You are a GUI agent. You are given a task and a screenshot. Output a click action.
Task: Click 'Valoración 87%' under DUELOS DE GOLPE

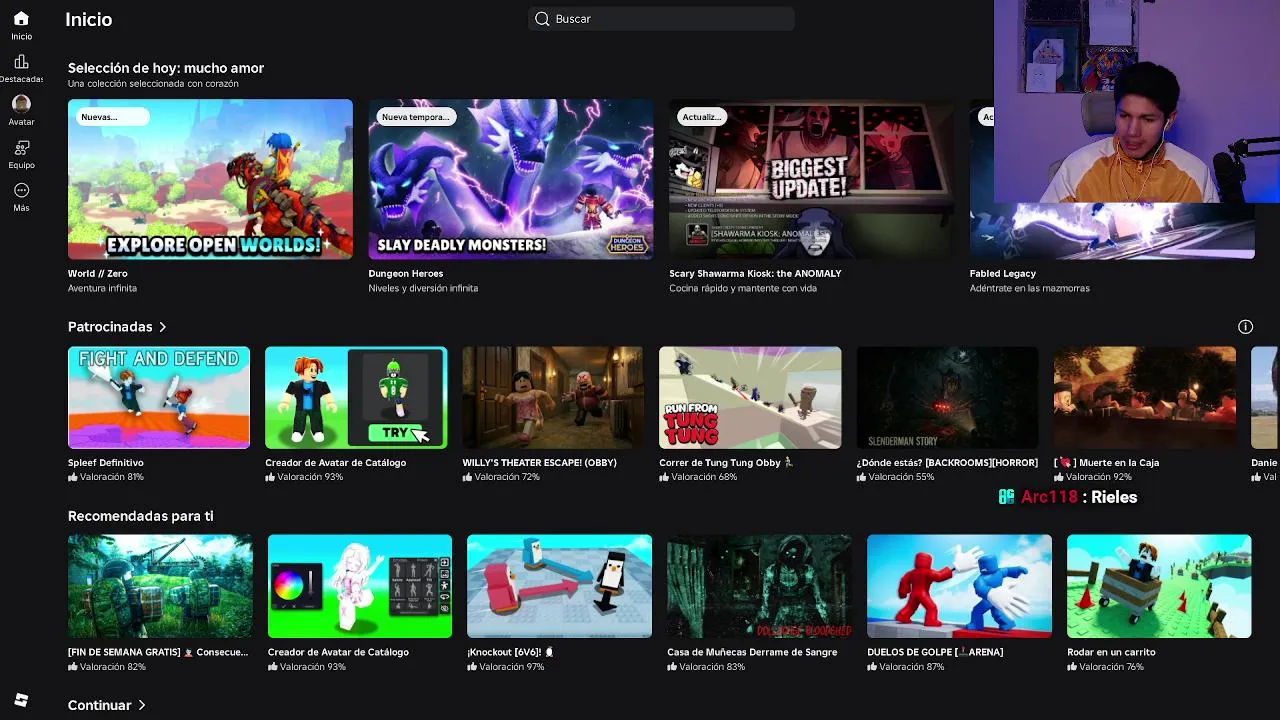click(x=910, y=667)
